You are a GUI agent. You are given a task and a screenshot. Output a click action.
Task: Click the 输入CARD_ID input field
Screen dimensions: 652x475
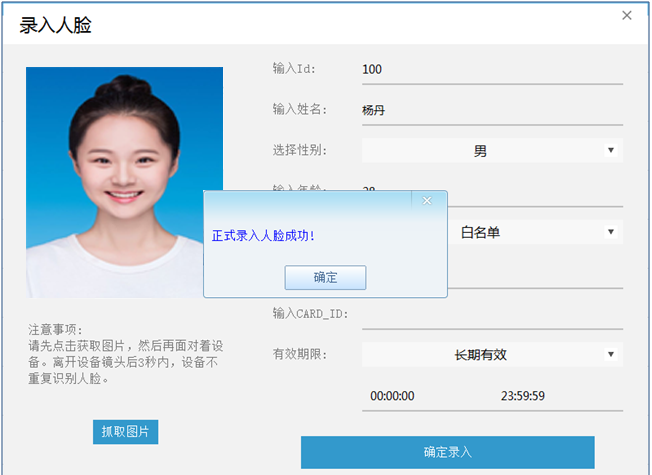[x=491, y=314]
